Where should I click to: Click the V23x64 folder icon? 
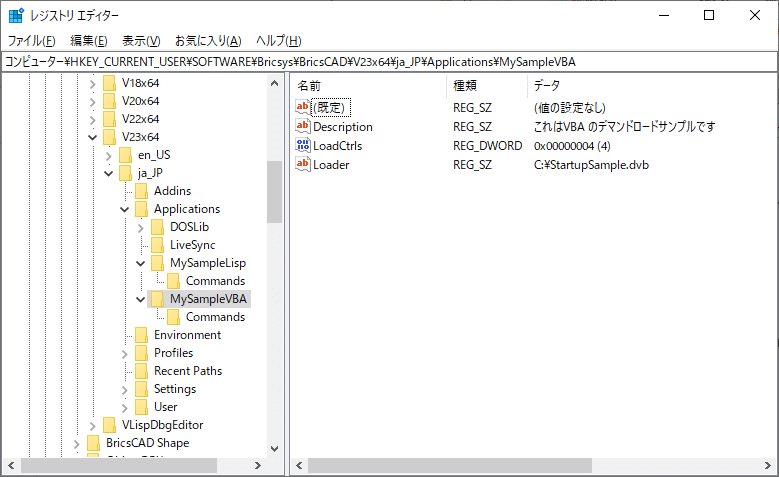point(109,137)
